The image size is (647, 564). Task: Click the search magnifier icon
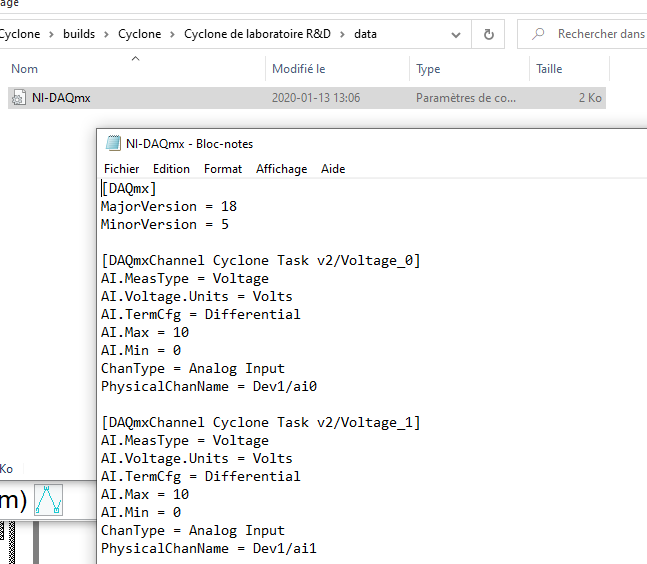538,34
